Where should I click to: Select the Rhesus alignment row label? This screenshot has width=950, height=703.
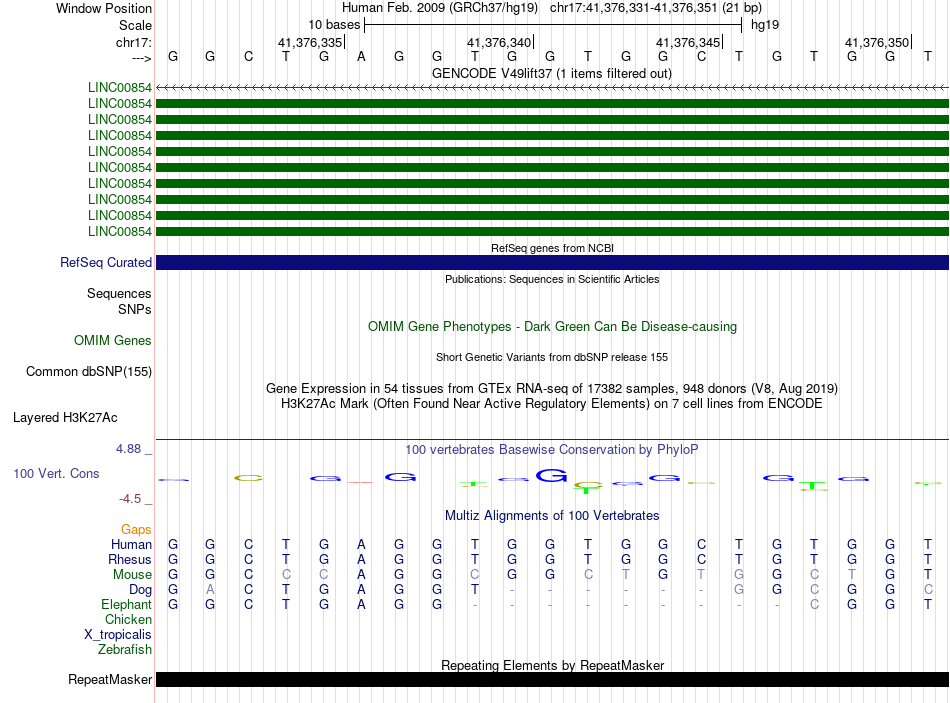[x=130, y=559]
